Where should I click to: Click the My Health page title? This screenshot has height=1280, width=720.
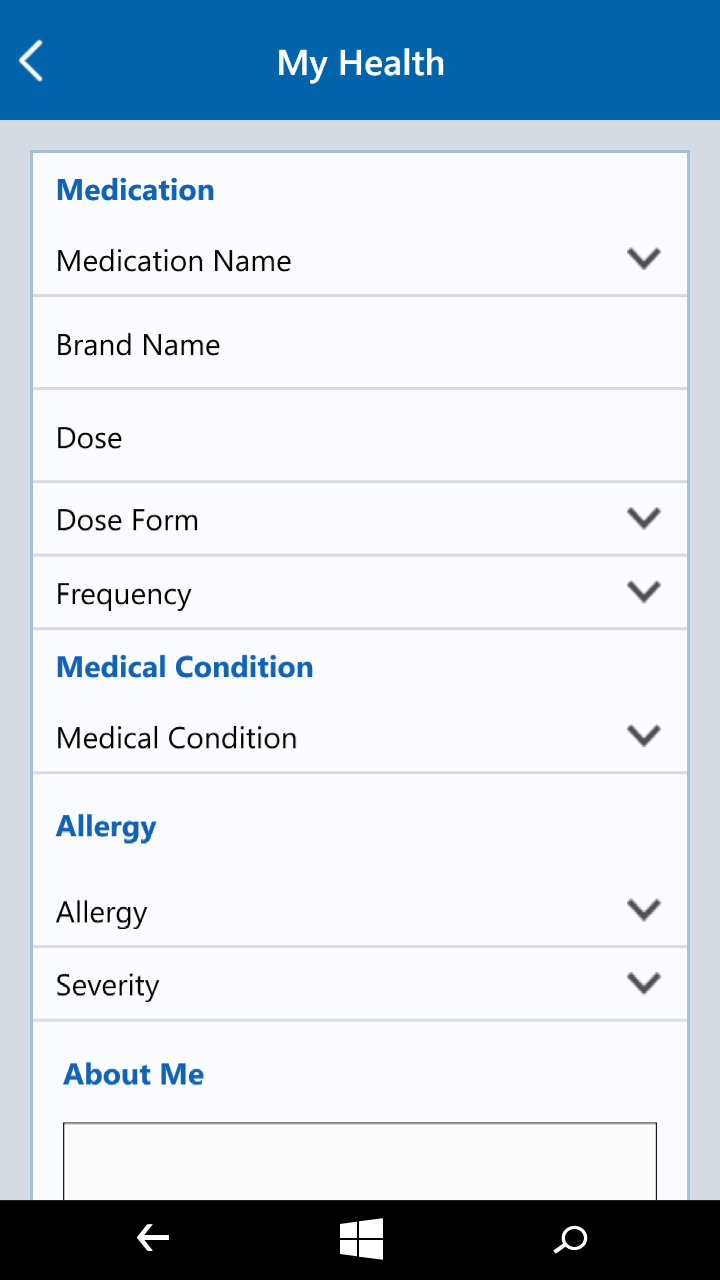360,63
